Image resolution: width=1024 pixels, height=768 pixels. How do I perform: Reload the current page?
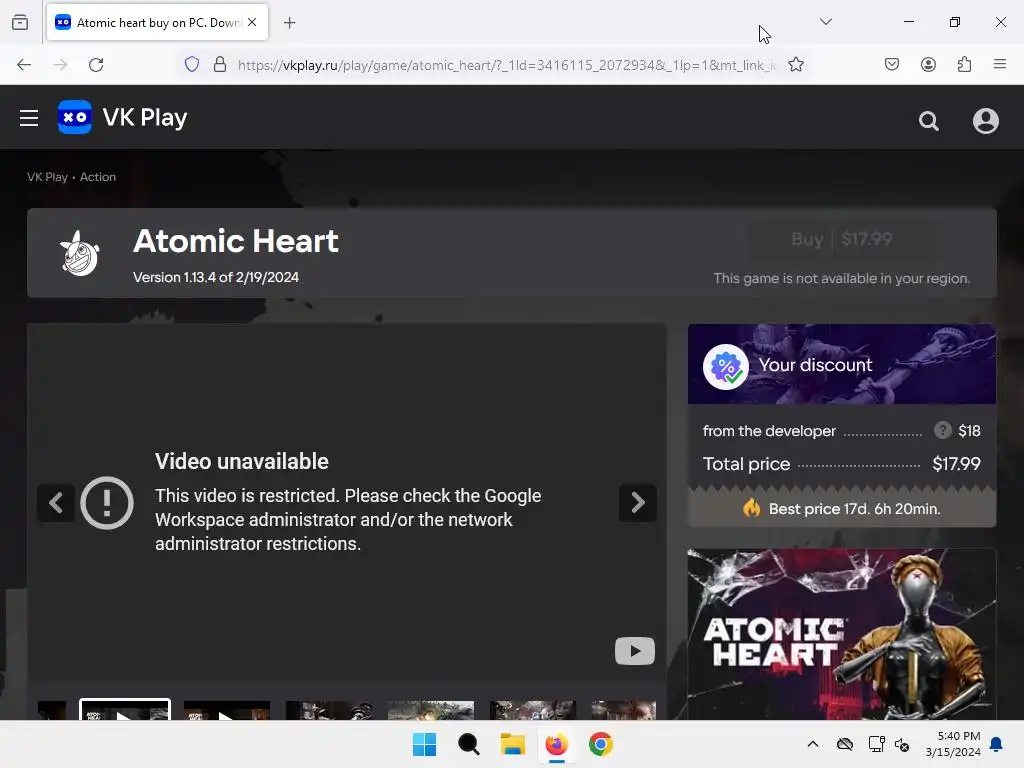click(96, 65)
